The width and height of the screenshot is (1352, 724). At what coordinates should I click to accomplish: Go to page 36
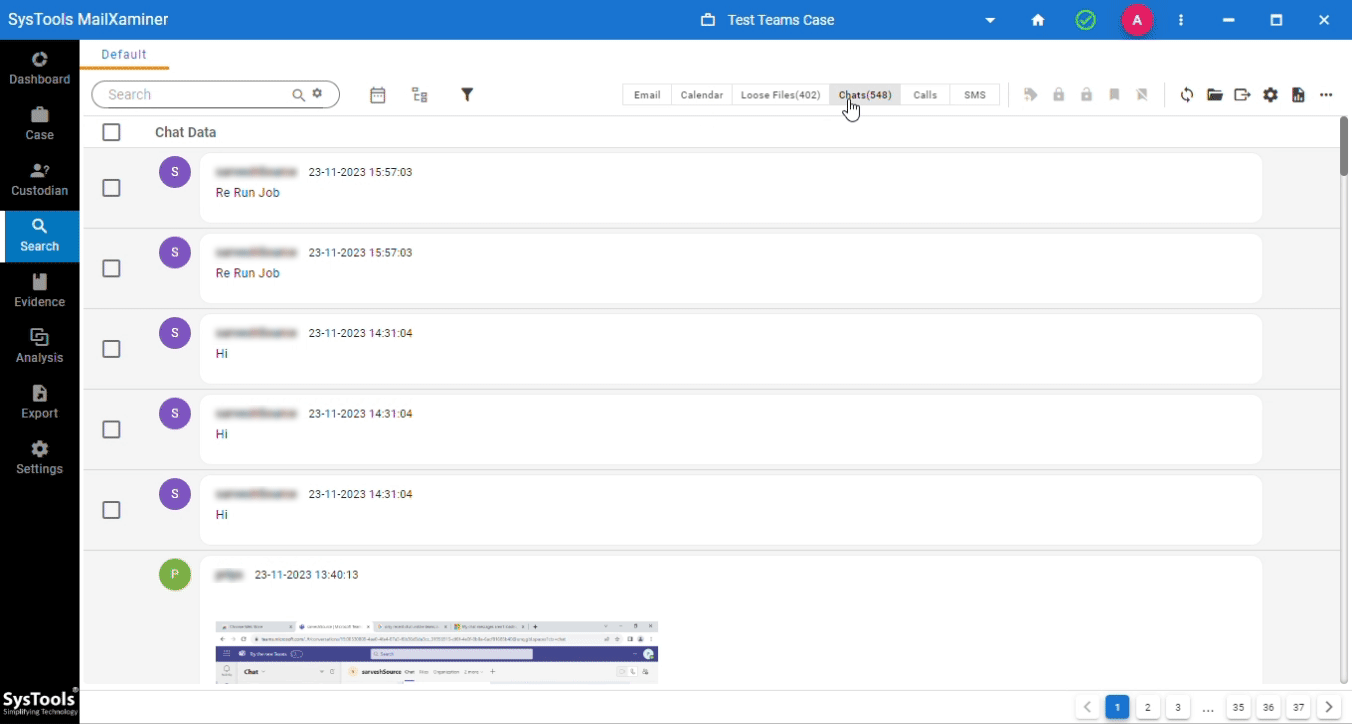[1268, 707]
